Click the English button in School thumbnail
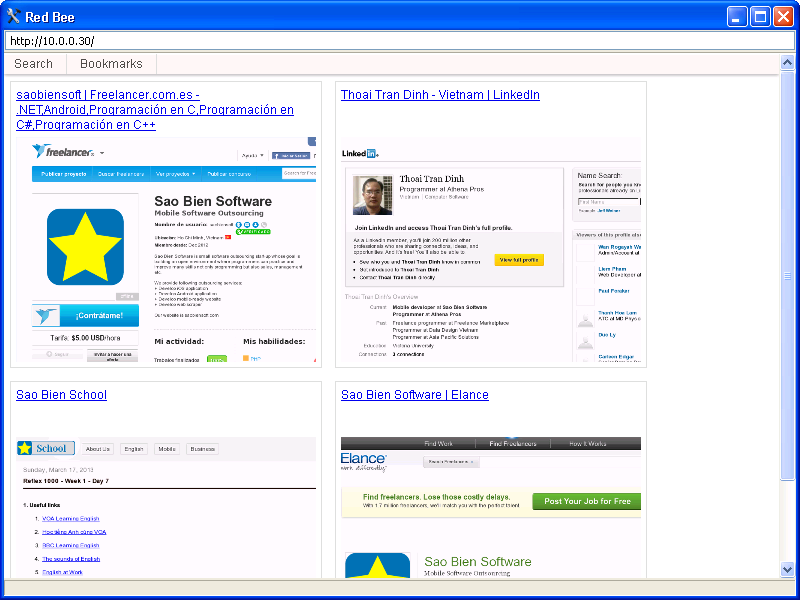Image resolution: width=800 pixels, height=600 pixels. click(x=134, y=449)
